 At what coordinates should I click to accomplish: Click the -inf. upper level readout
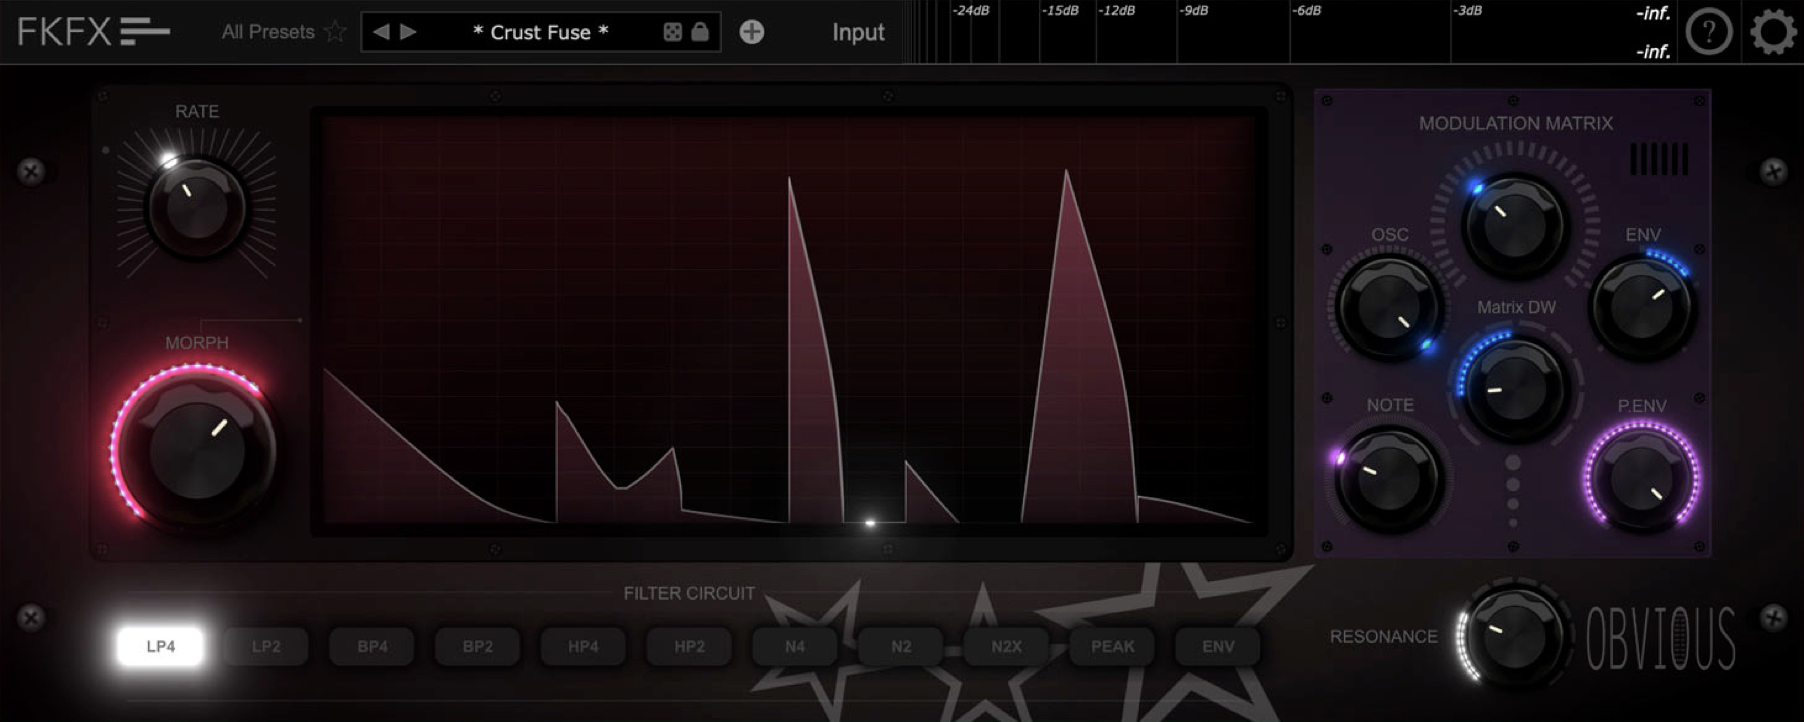[1653, 13]
